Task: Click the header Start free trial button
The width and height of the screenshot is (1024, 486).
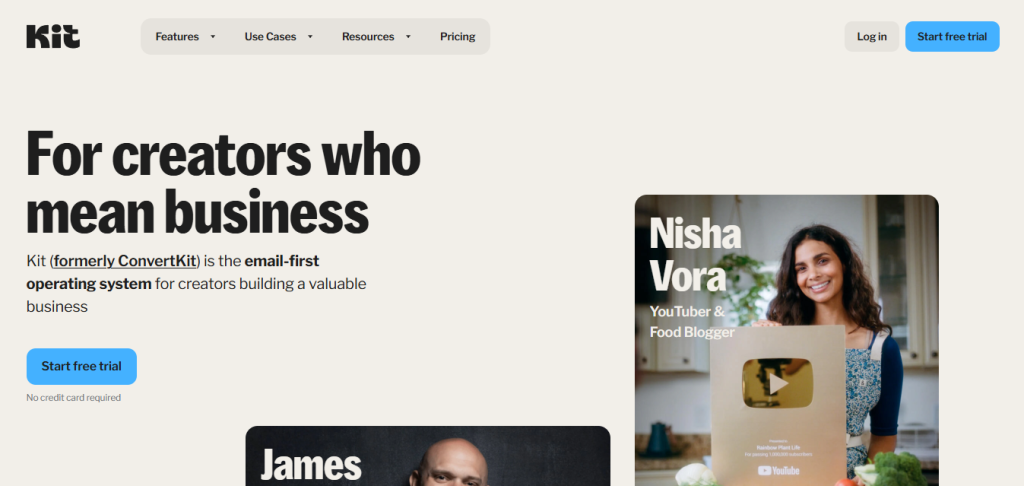Action: coord(952,37)
